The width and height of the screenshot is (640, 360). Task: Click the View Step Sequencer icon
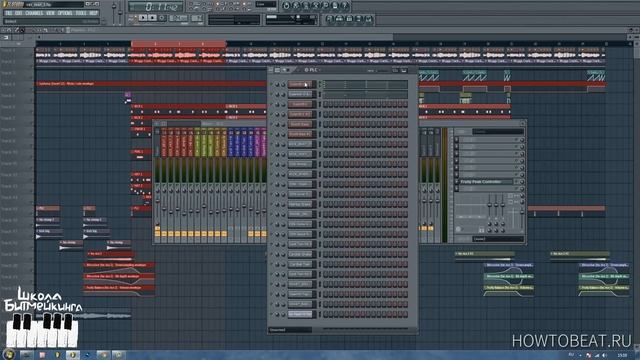pyautogui.click(x=339, y=19)
